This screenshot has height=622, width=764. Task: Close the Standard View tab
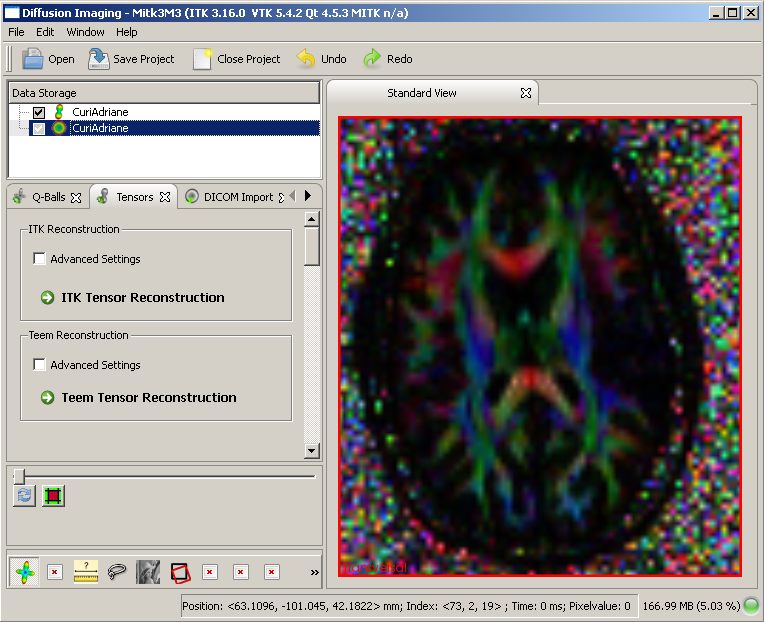click(x=526, y=93)
